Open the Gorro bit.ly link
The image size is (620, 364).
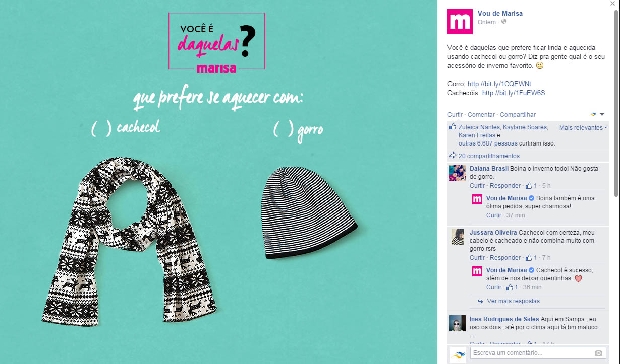coord(499,84)
